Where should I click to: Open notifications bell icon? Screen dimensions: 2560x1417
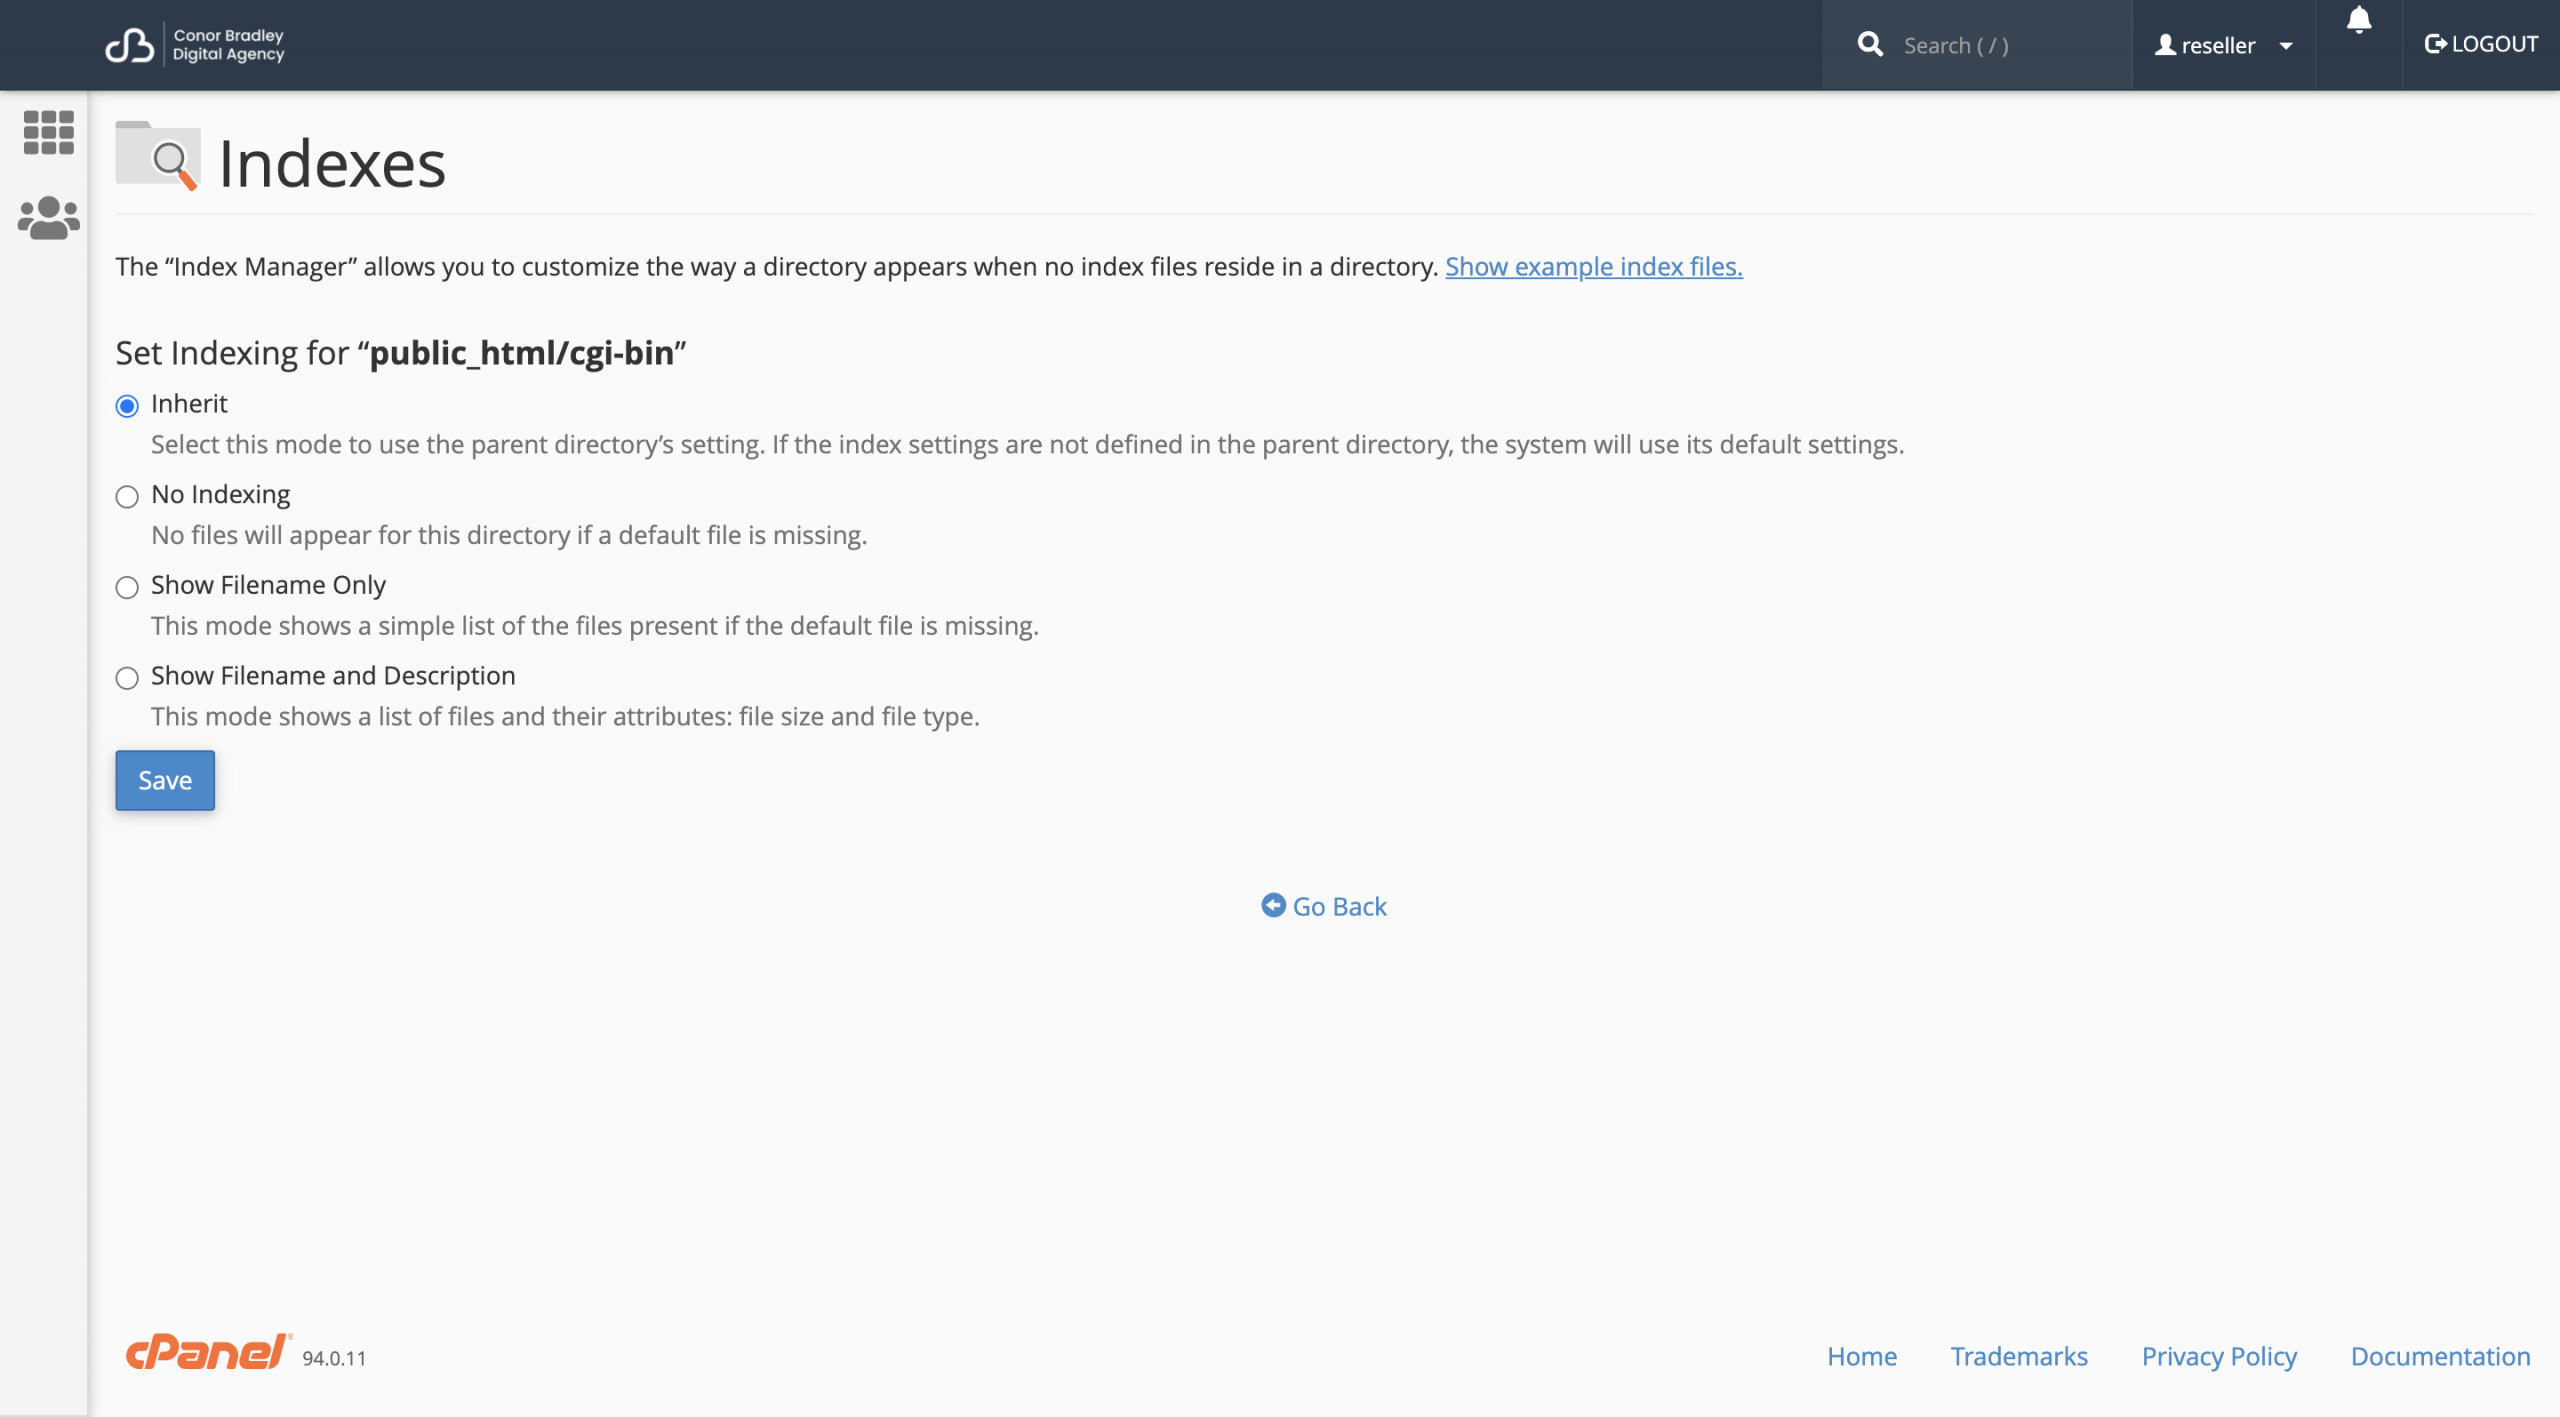point(2358,20)
